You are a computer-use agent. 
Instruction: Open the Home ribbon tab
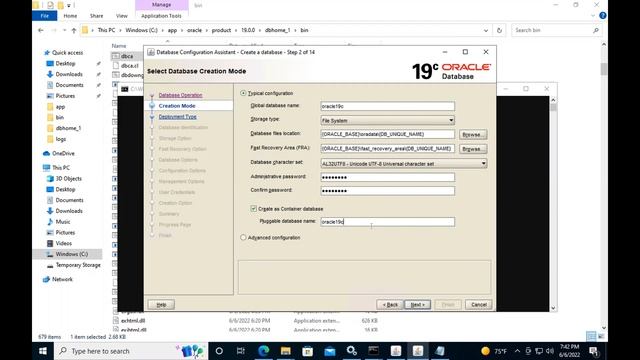(x=70, y=16)
